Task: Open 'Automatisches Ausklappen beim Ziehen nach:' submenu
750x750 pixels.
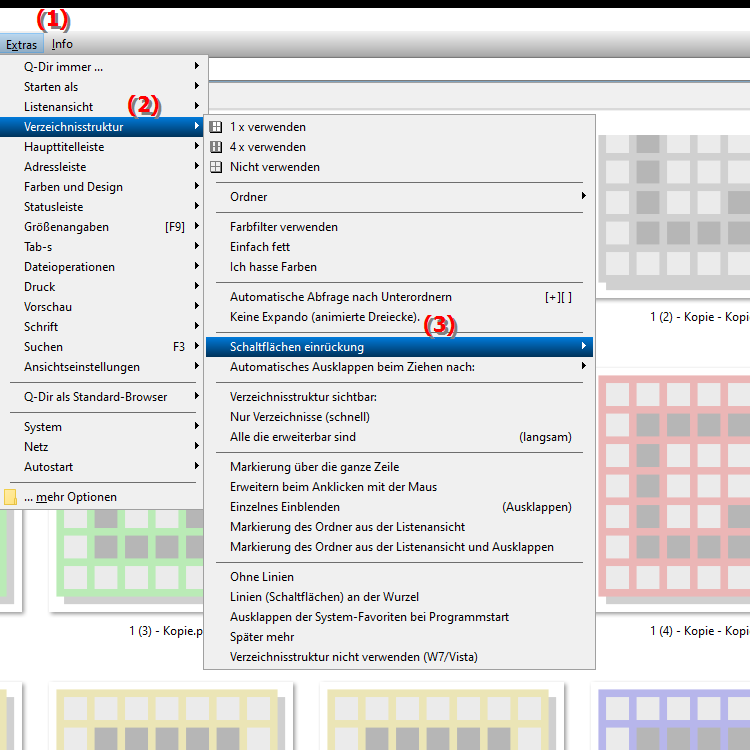Action: point(399,367)
